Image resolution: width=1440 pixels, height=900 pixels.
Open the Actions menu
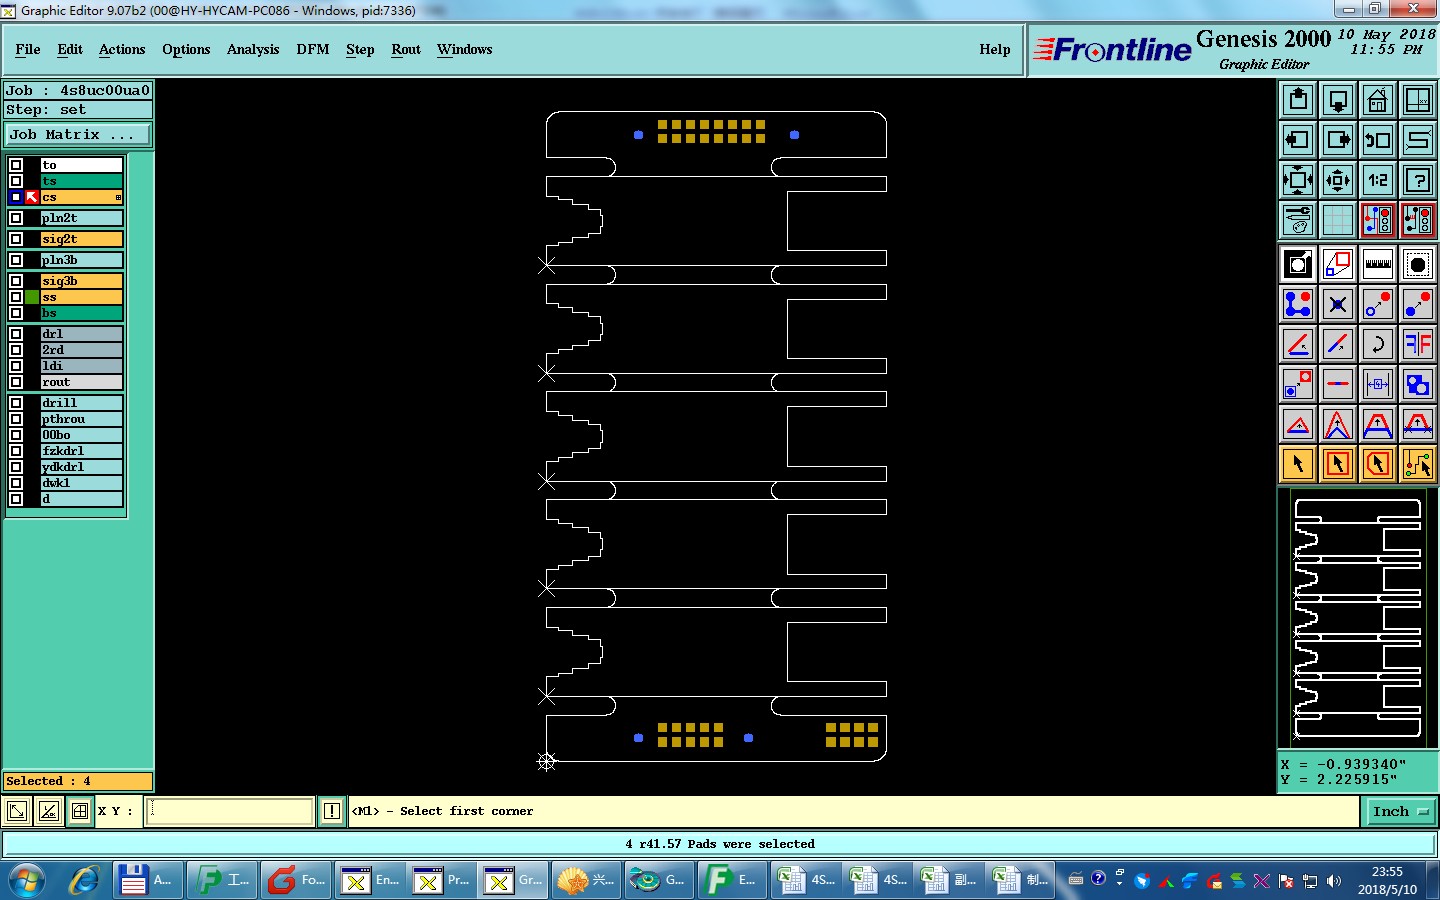click(122, 49)
